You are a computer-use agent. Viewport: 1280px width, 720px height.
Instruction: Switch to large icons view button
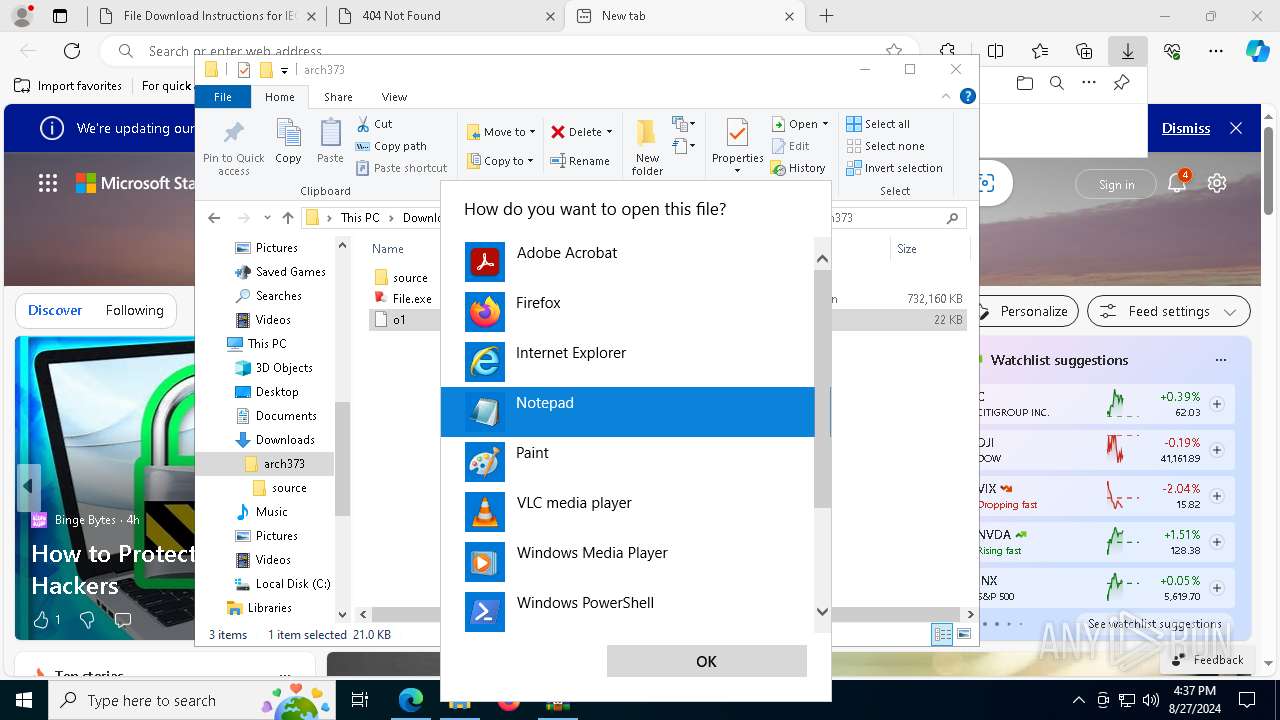click(964, 634)
